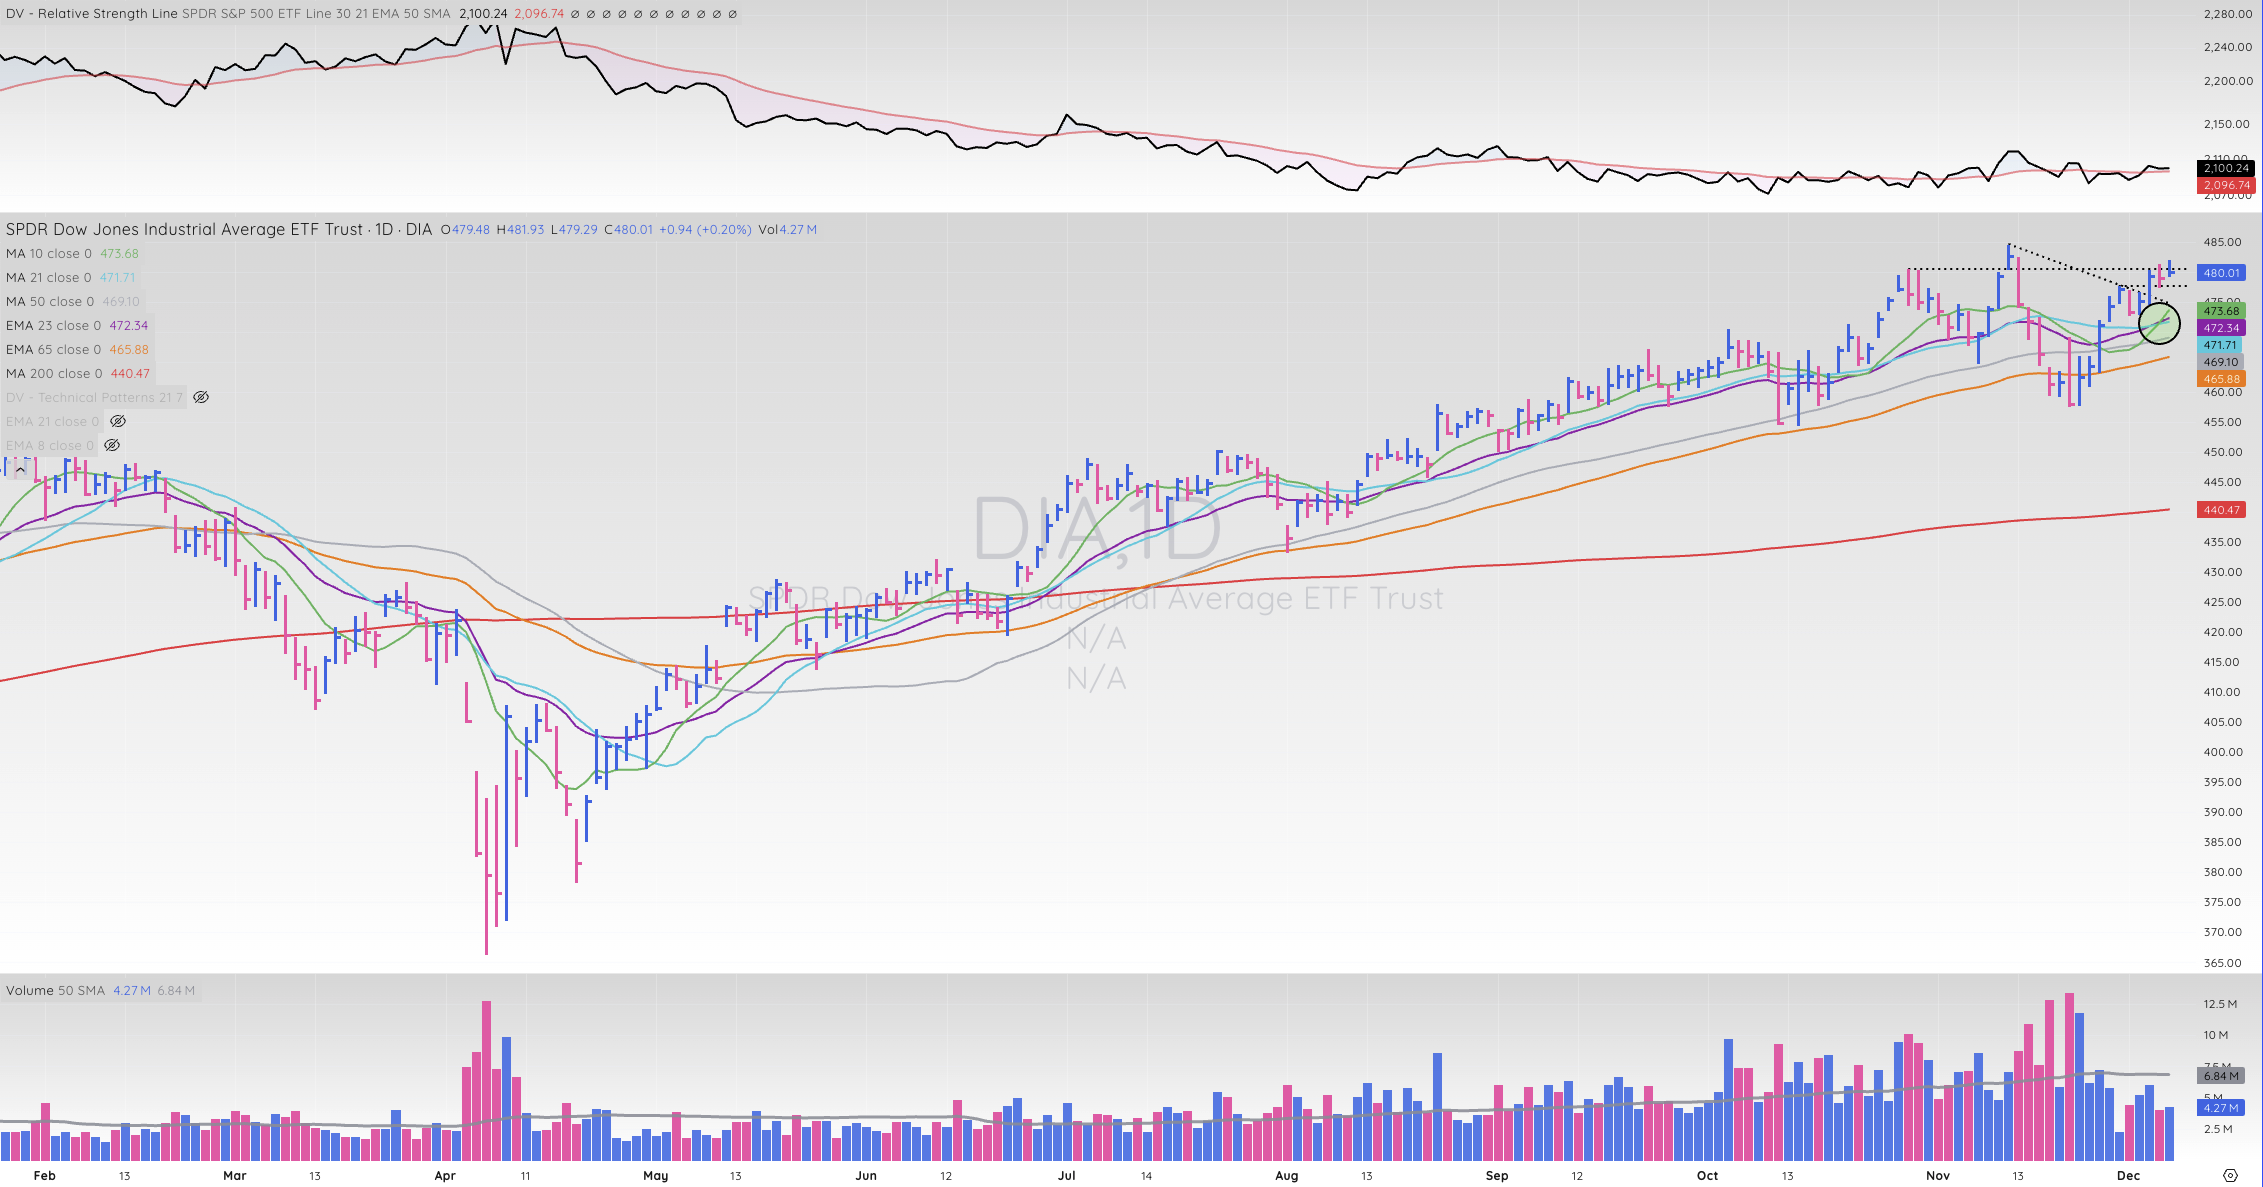Select the green circle drawing on the chart
Image resolution: width=2263 pixels, height=1187 pixels.
click(2159, 323)
